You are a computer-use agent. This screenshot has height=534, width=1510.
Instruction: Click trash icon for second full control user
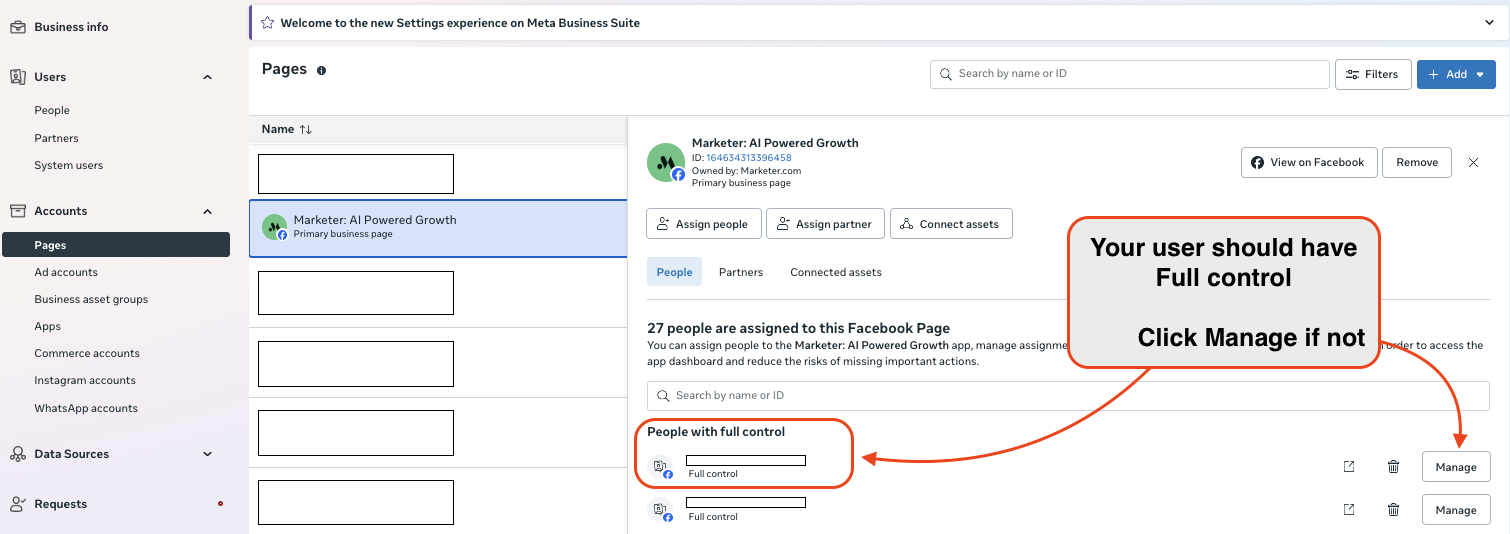point(1393,509)
